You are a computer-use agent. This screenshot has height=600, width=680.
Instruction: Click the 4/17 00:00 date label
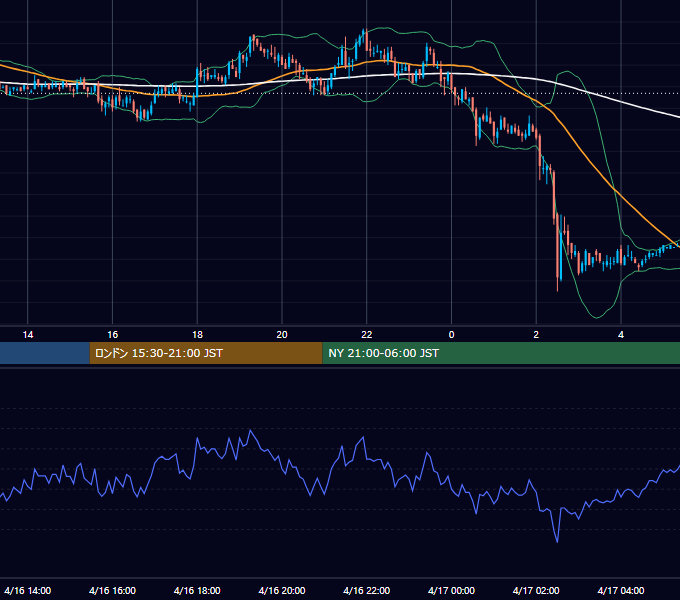coord(451,590)
